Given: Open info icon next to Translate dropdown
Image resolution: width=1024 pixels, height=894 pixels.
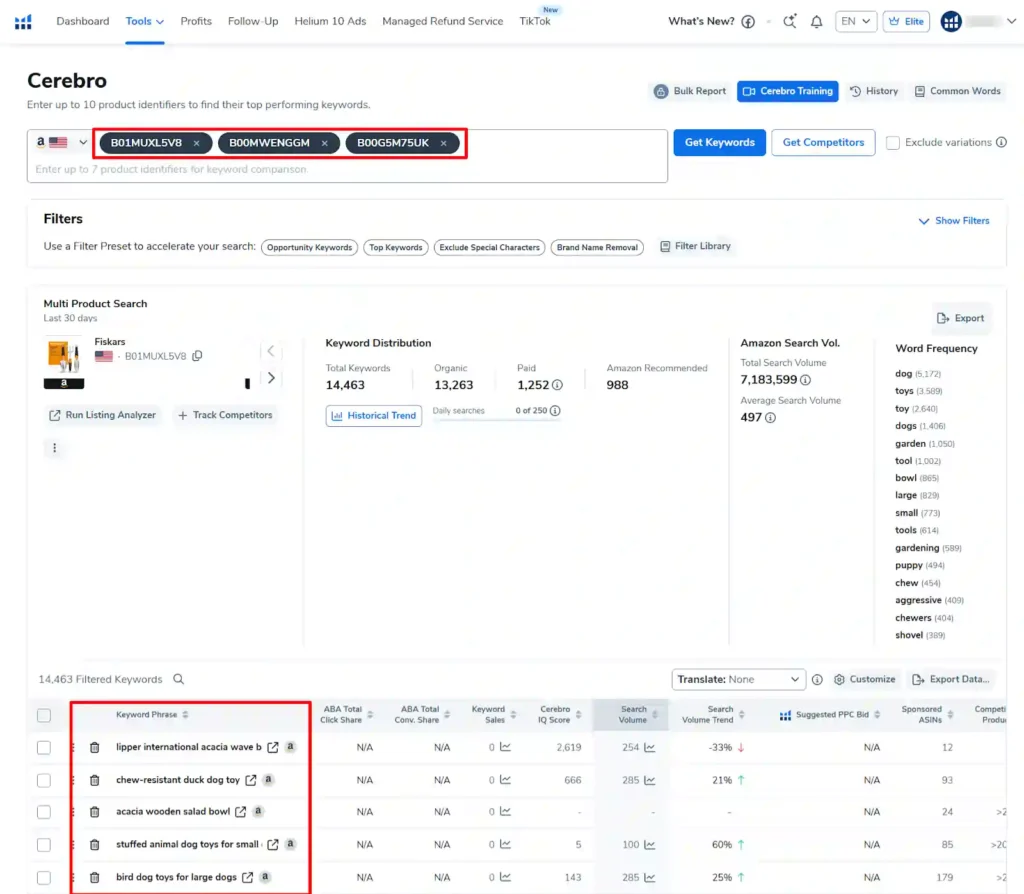Looking at the screenshot, I should click(817, 680).
